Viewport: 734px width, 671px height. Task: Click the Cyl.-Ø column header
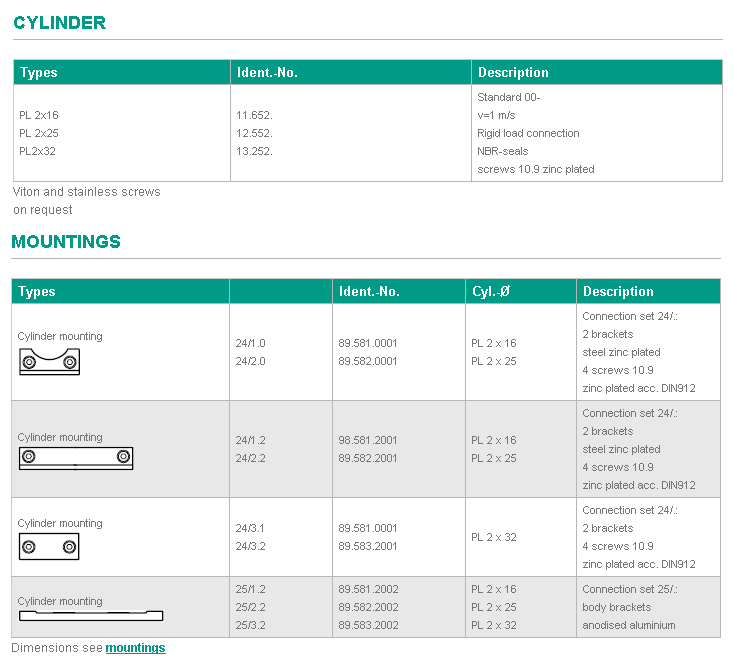pos(491,292)
